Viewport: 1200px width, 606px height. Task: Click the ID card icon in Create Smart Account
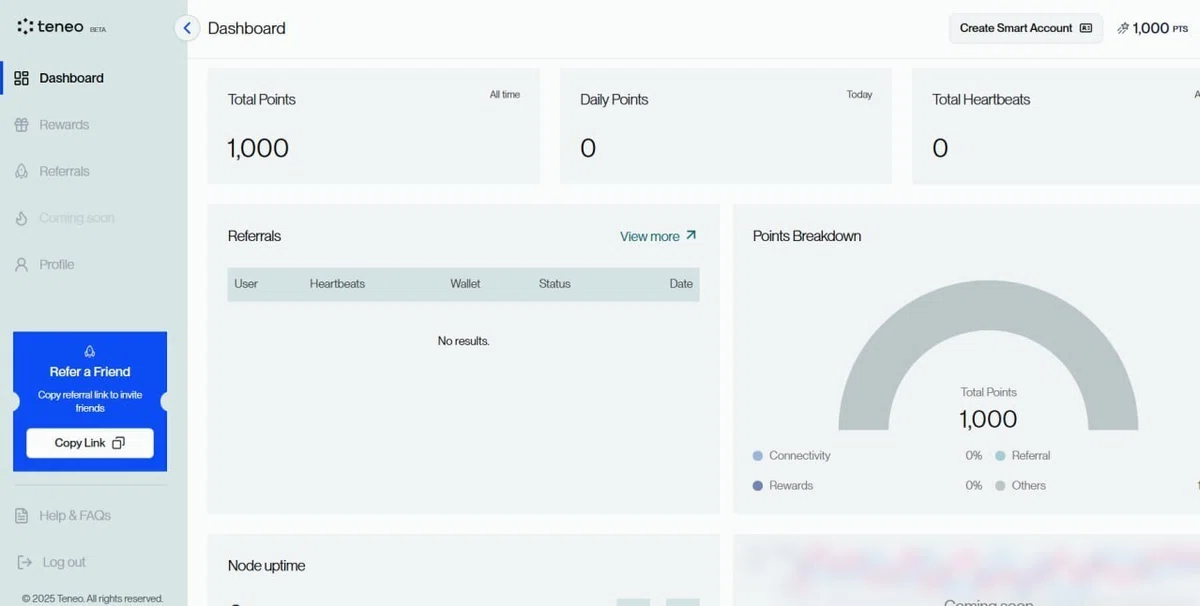1086,28
